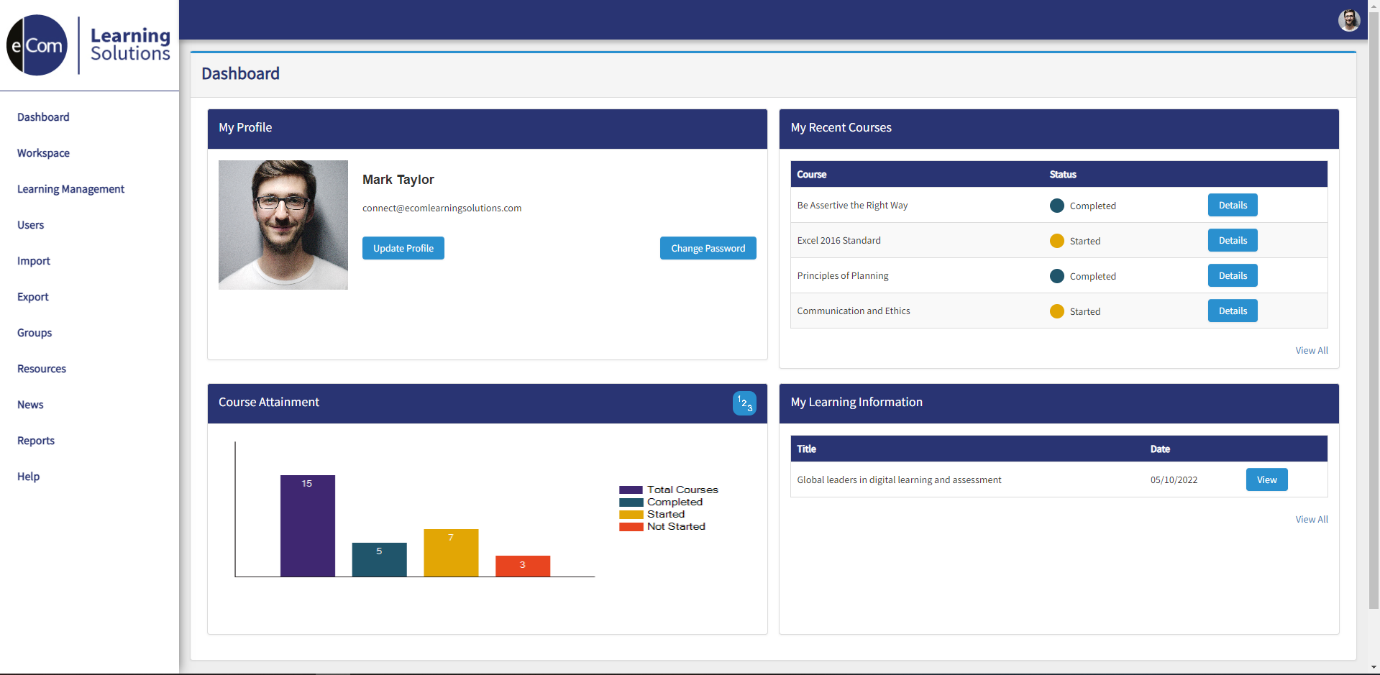Click Completed status dot for Principles of Planning
1380x675 pixels.
pos(1055,275)
